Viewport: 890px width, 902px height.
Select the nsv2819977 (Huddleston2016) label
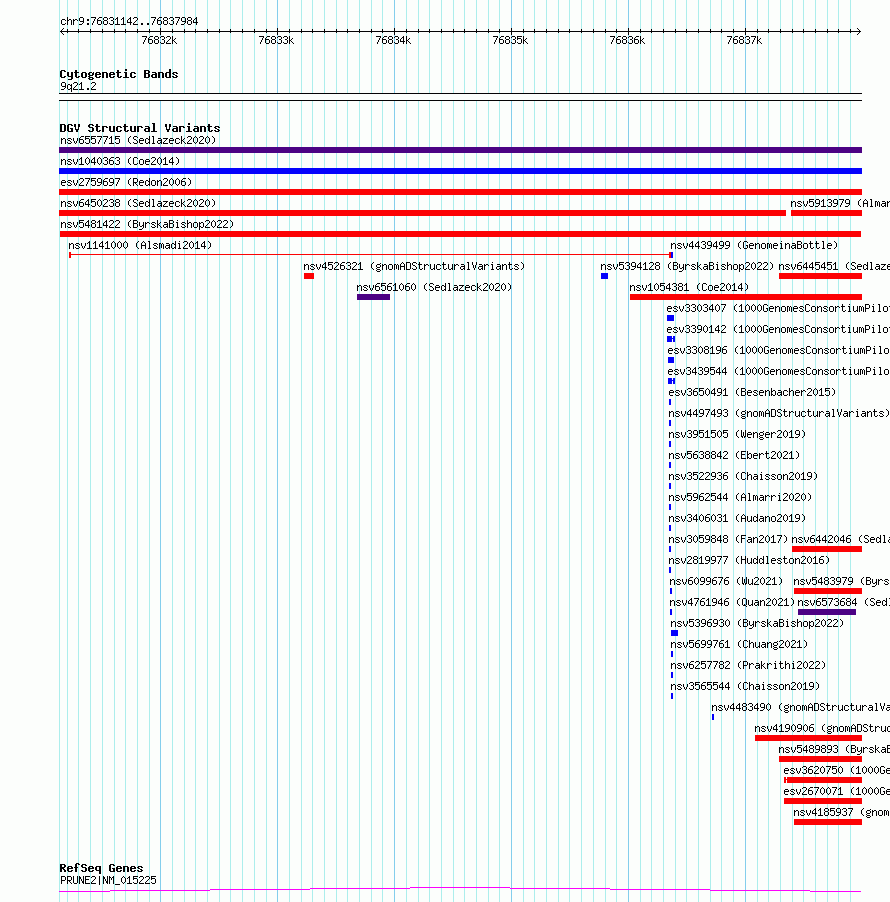pyautogui.click(x=749, y=560)
